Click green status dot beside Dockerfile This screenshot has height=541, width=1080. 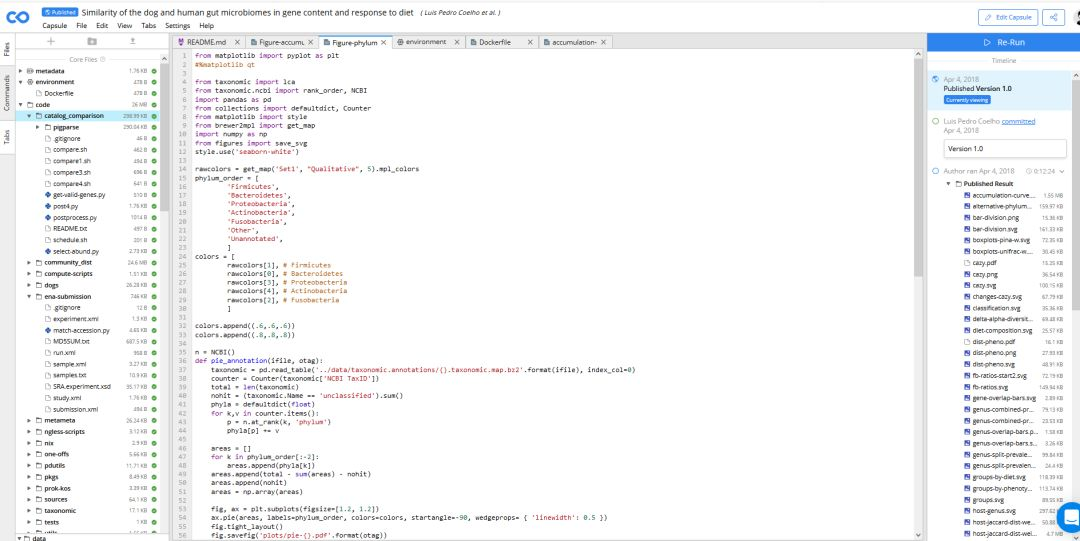point(155,93)
